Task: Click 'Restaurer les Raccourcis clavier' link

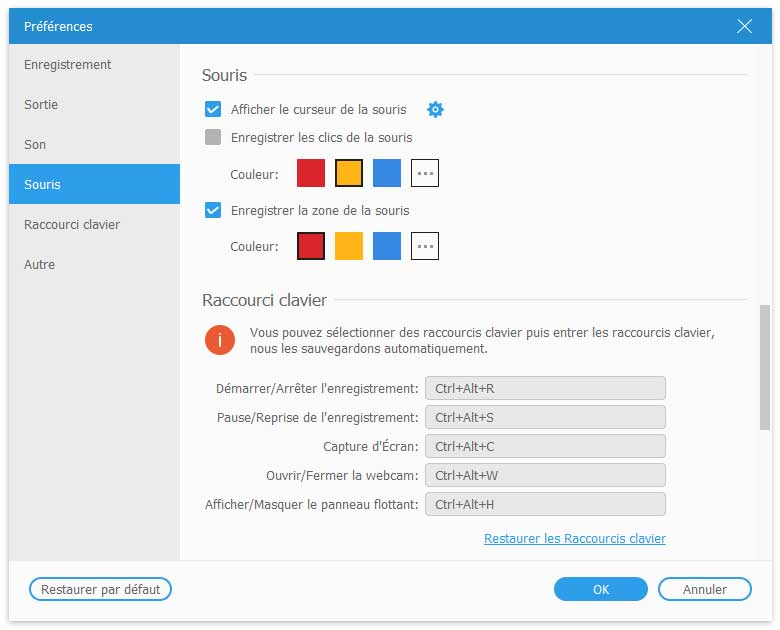Action: click(x=574, y=539)
